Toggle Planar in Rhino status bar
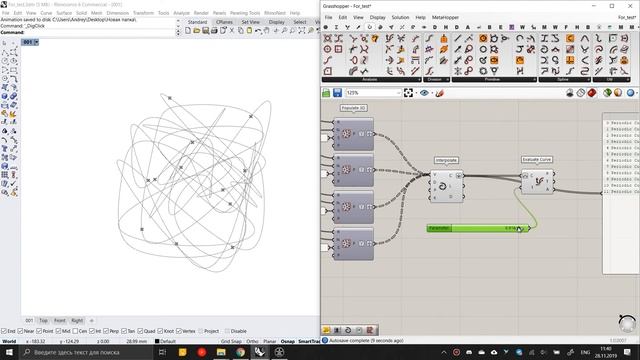This screenshot has height=360, width=640. point(270,341)
